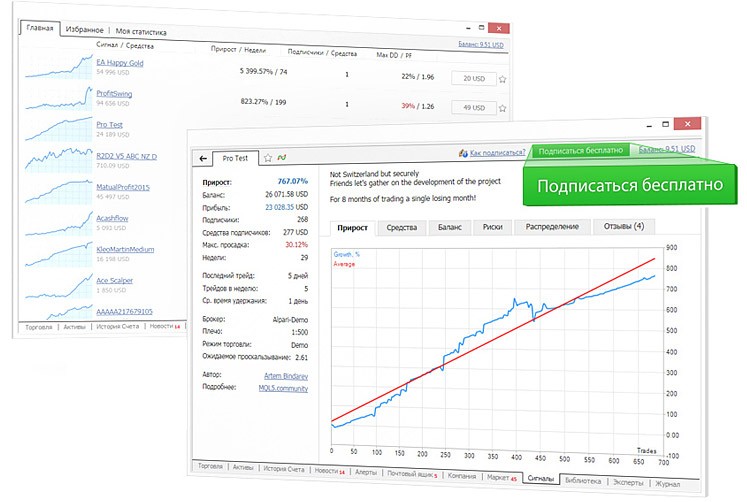The image size is (747, 502).
Task: Add Pro Test signal to favorites star
Action: (268, 158)
